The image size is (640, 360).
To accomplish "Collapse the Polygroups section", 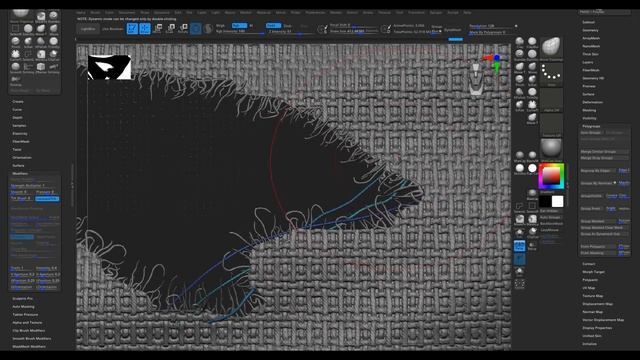I will click(591, 126).
